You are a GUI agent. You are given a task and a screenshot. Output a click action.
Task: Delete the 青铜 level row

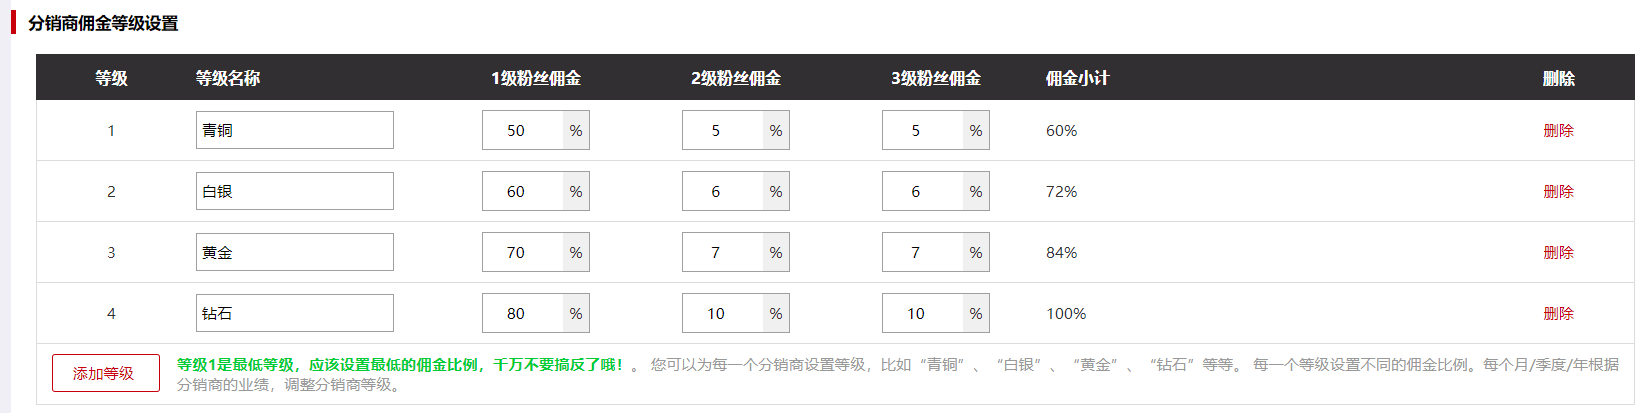1558,130
